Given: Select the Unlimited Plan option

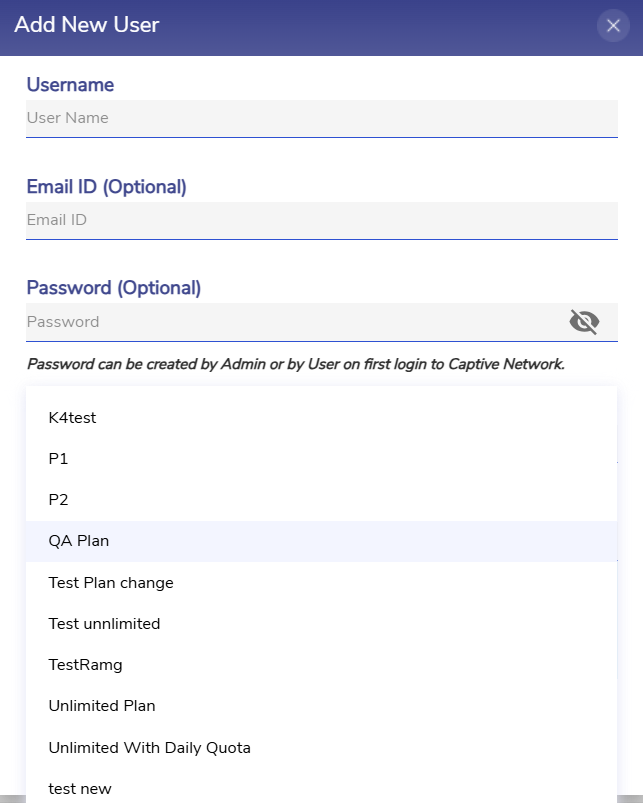Looking at the screenshot, I should coord(102,706).
